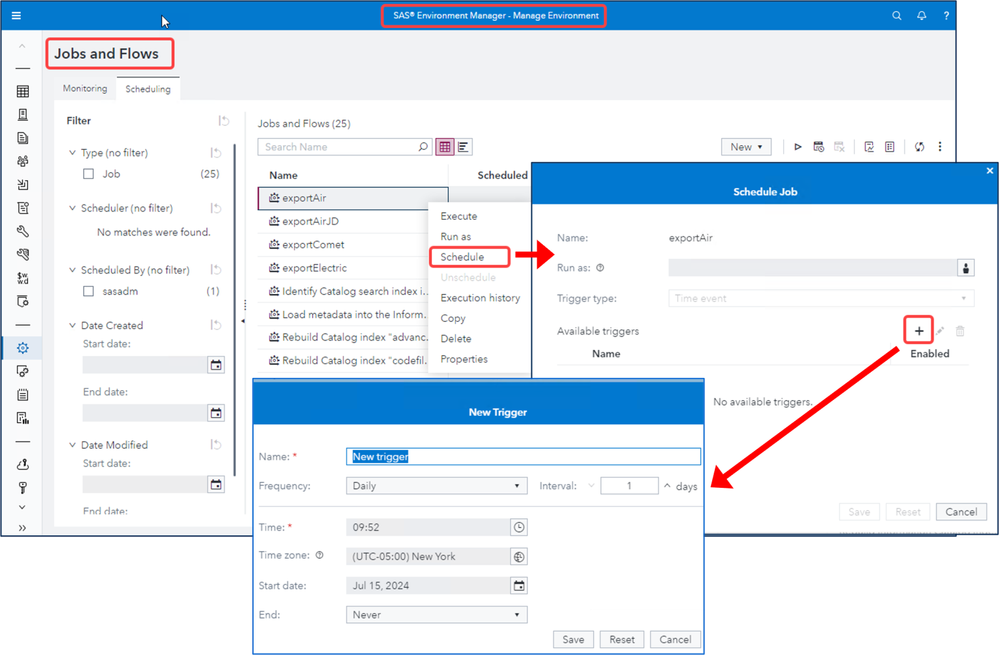The width and height of the screenshot is (999, 655).
Task: Collapse the Scheduler filter section
Action: click(72, 208)
